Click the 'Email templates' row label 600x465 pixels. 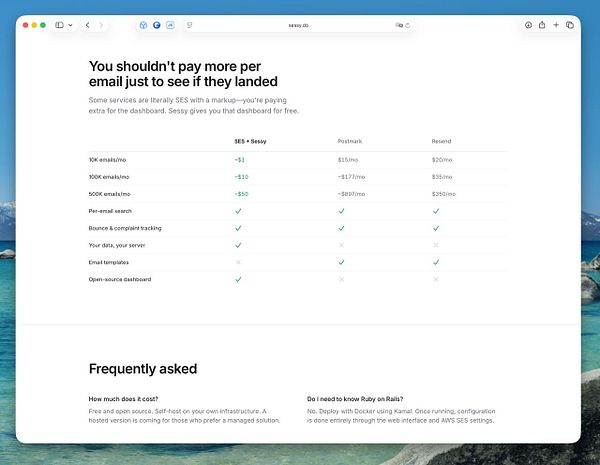click(108, 262)
